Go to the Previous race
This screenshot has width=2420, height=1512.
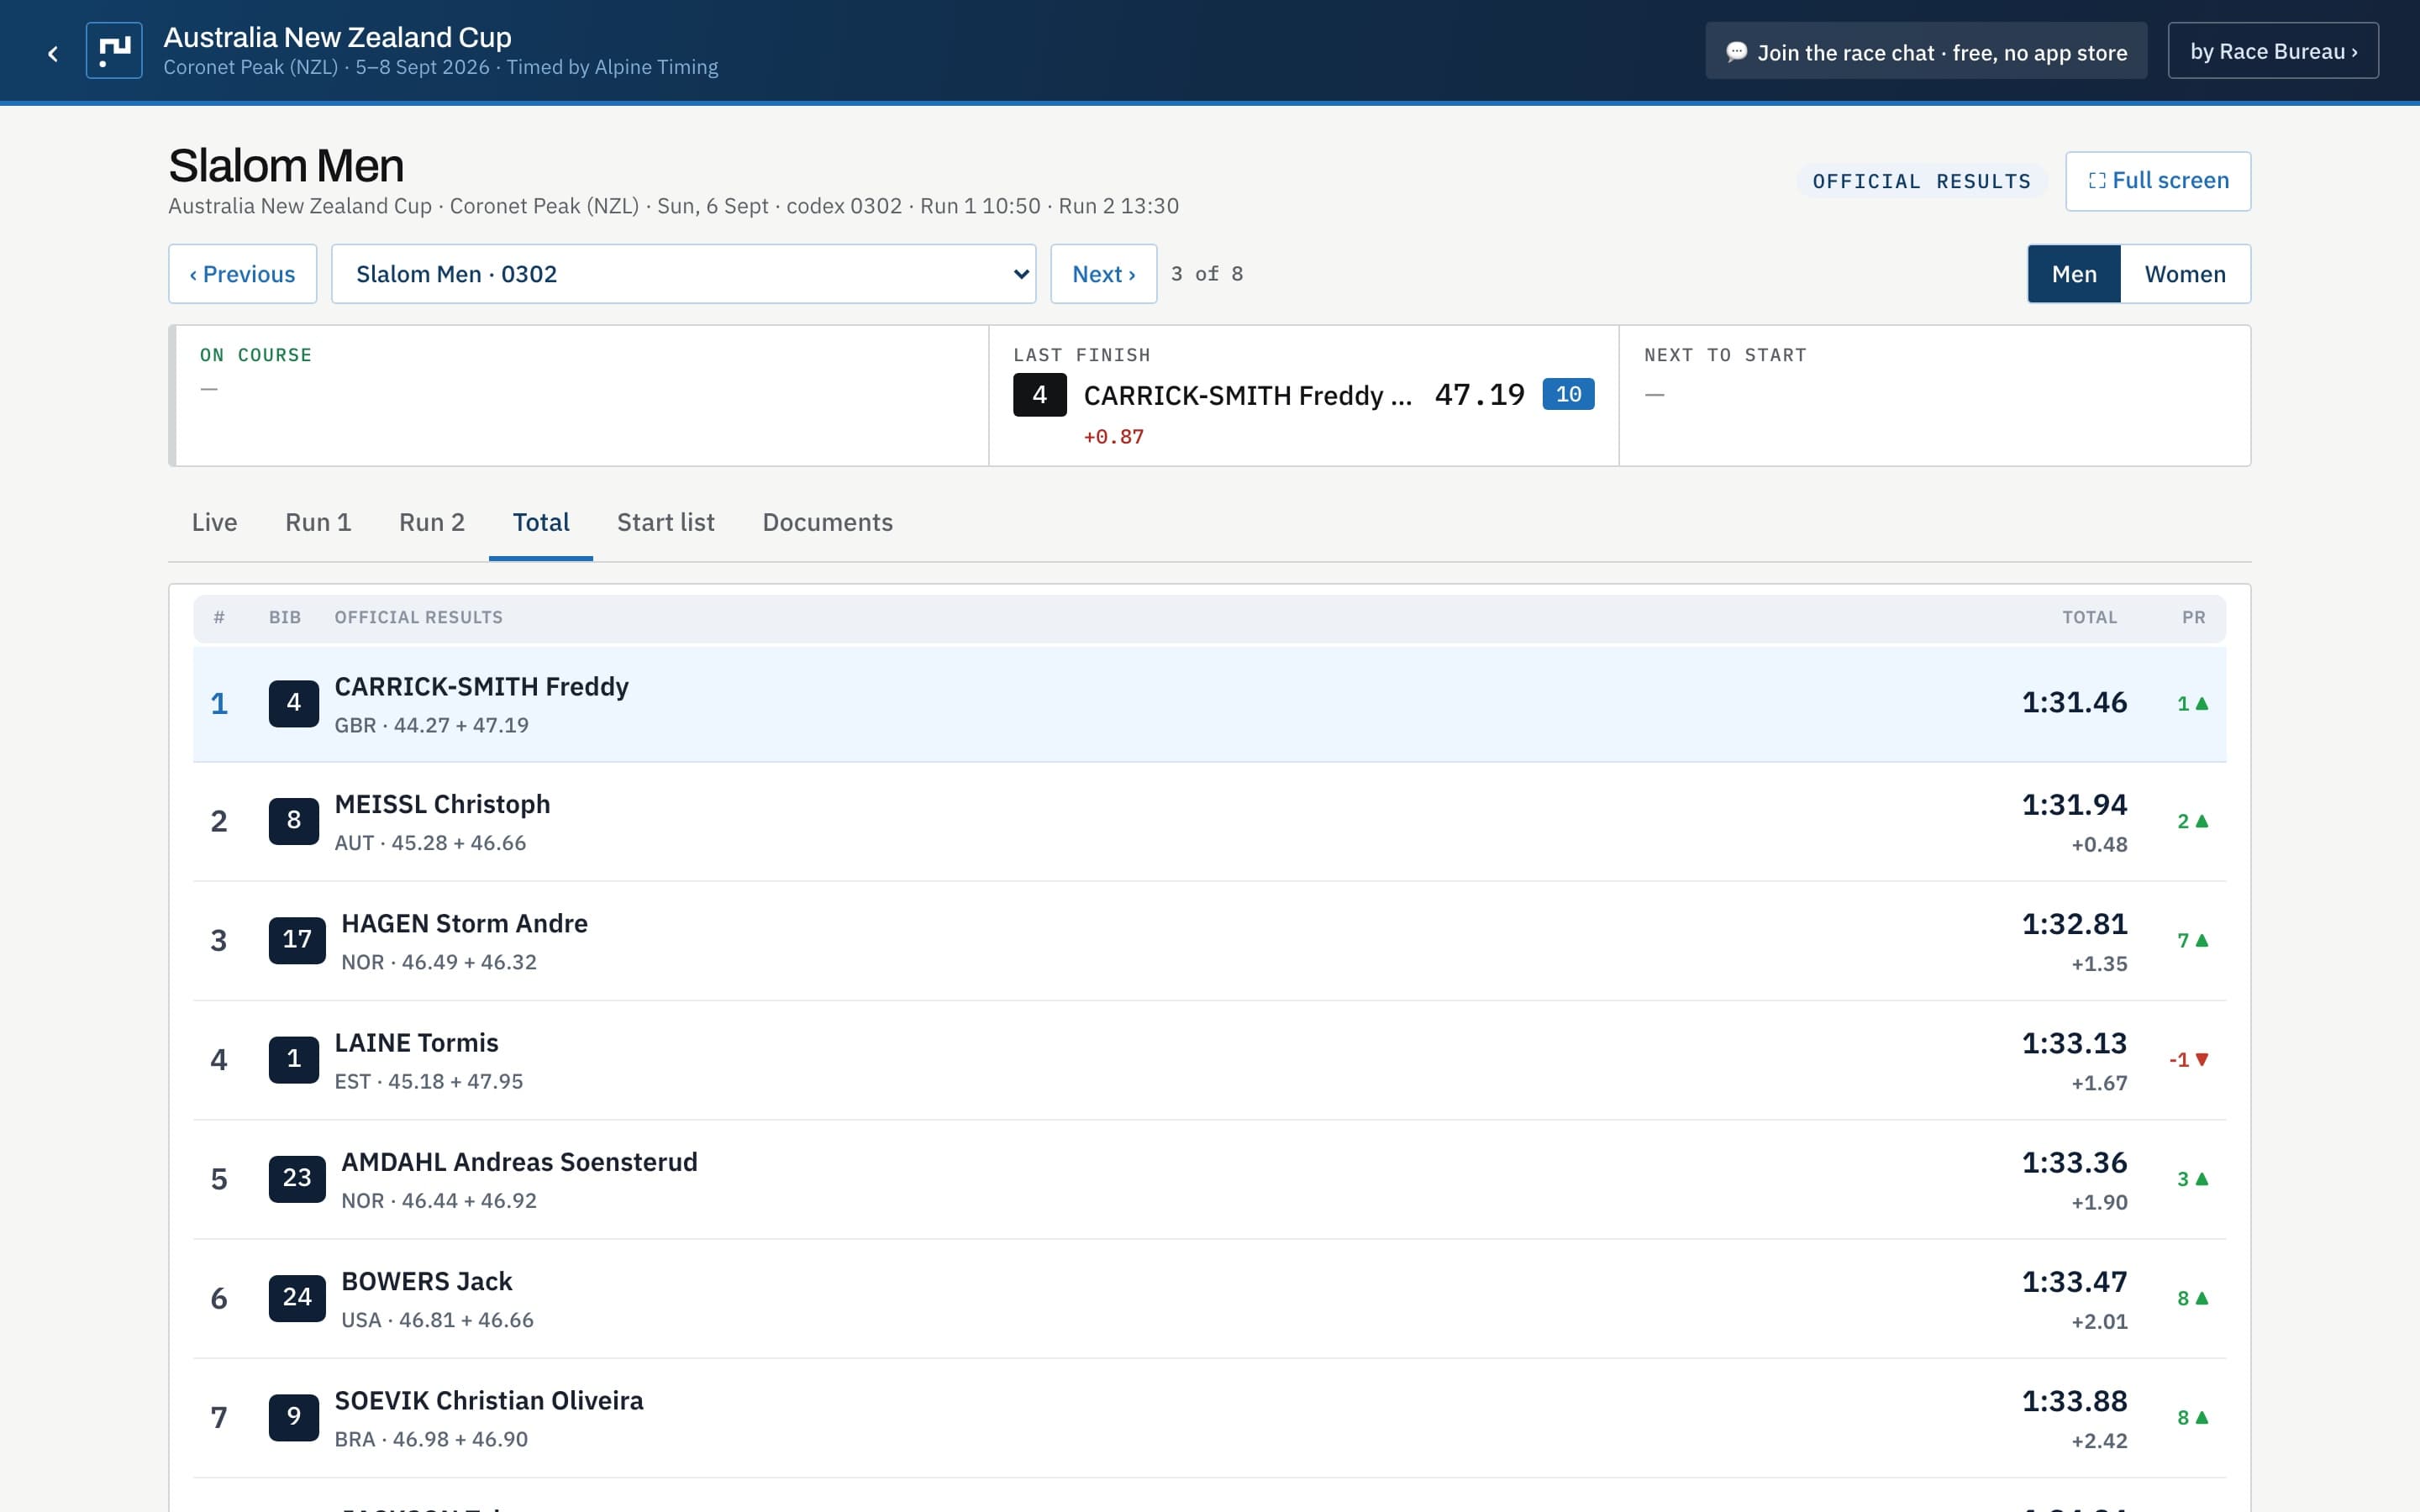point(242,274)
